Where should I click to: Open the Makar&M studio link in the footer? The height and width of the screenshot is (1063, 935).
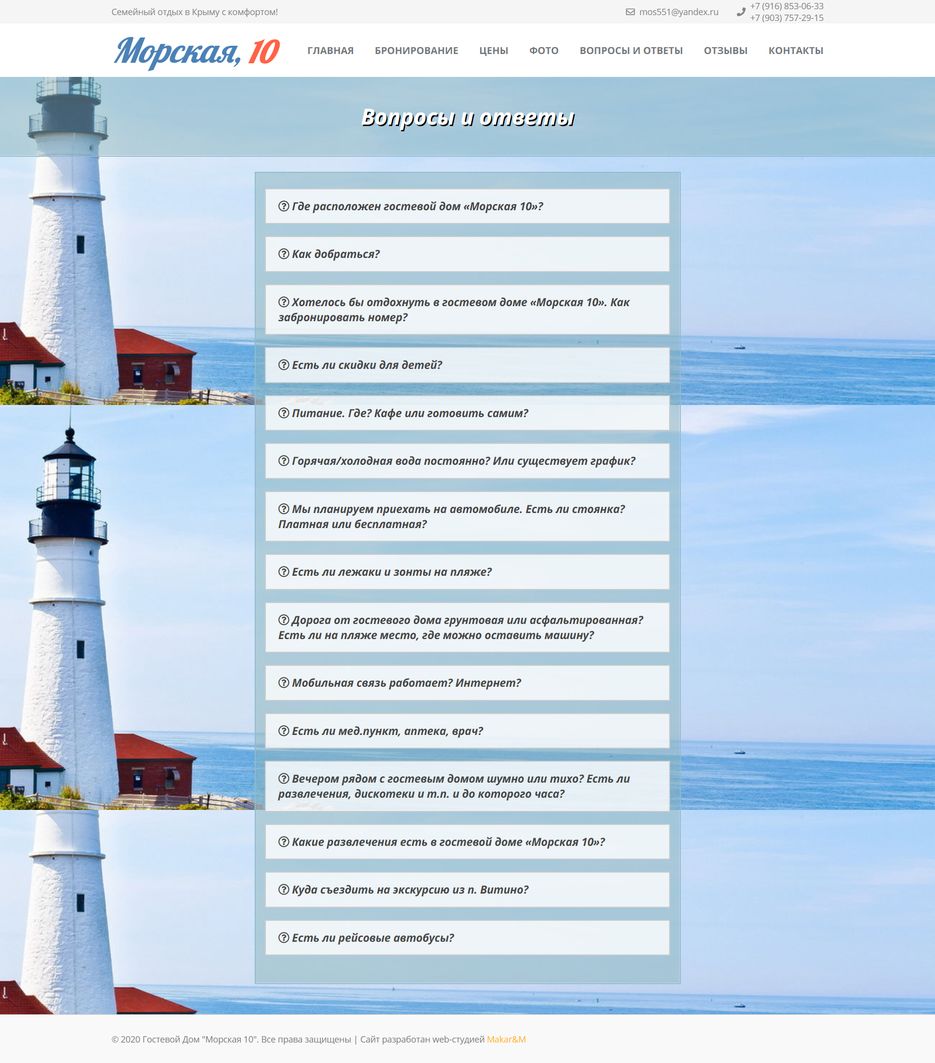[x=506, y=1039]
